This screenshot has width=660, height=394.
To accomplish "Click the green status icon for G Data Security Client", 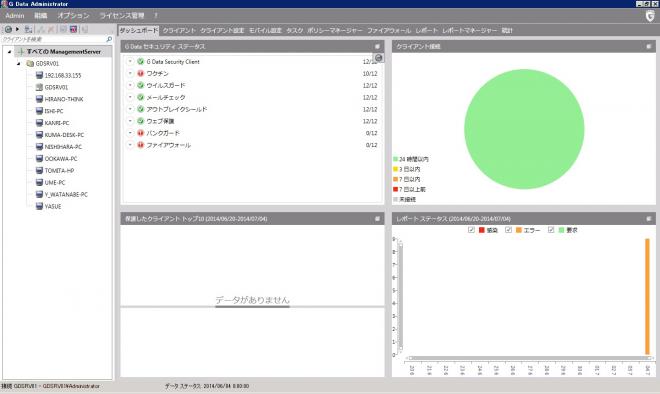I will [141, 61].
